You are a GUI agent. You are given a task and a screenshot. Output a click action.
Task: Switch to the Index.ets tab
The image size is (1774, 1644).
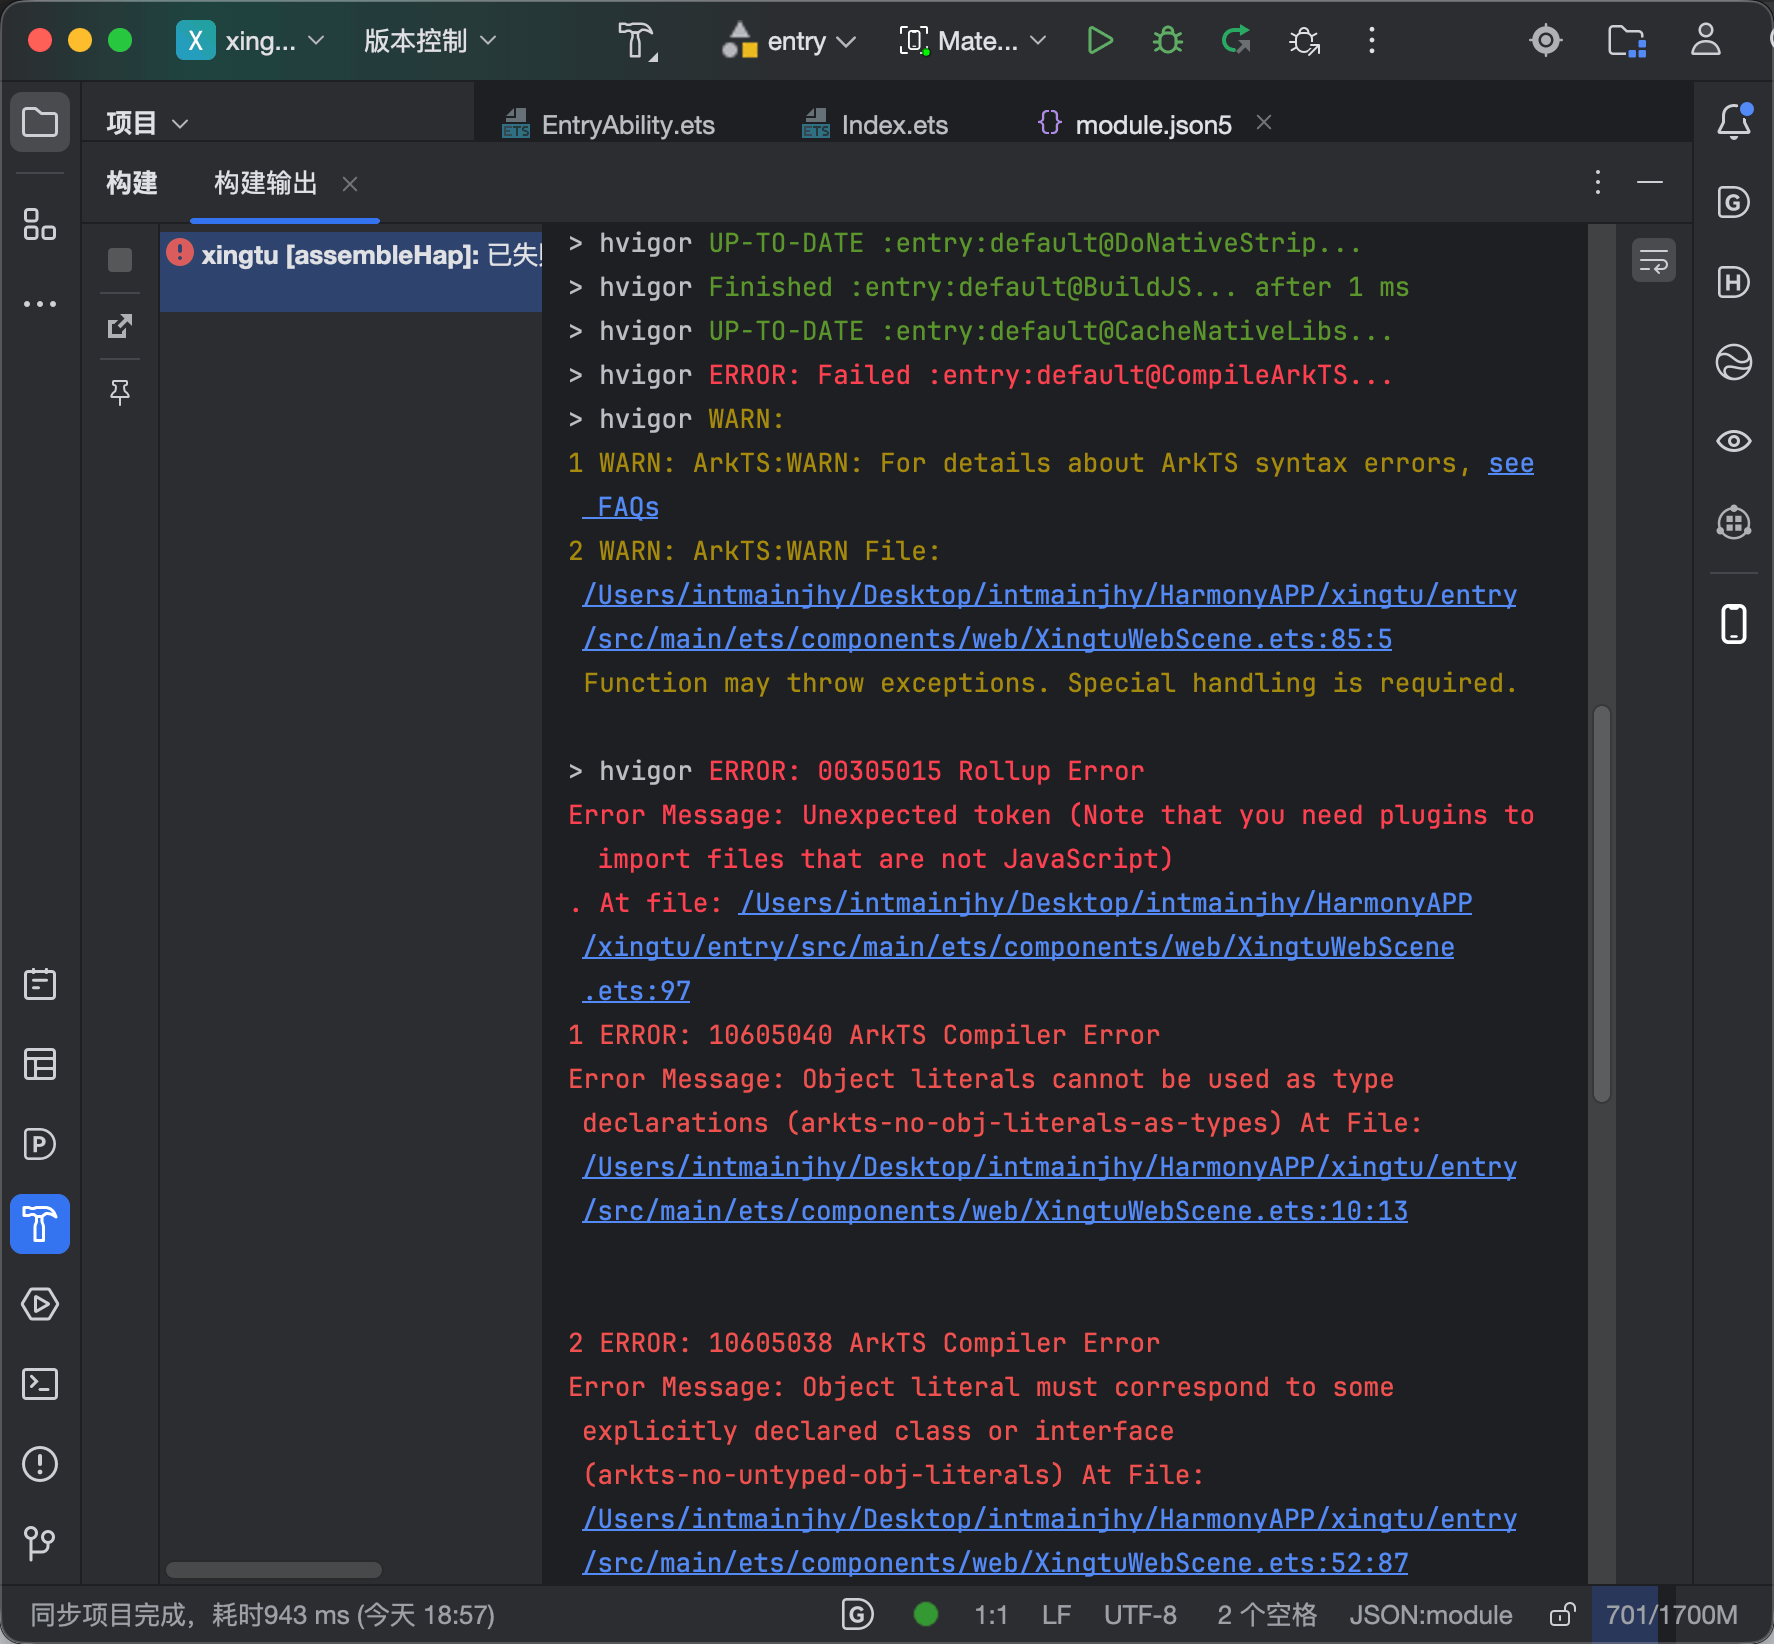876,124
